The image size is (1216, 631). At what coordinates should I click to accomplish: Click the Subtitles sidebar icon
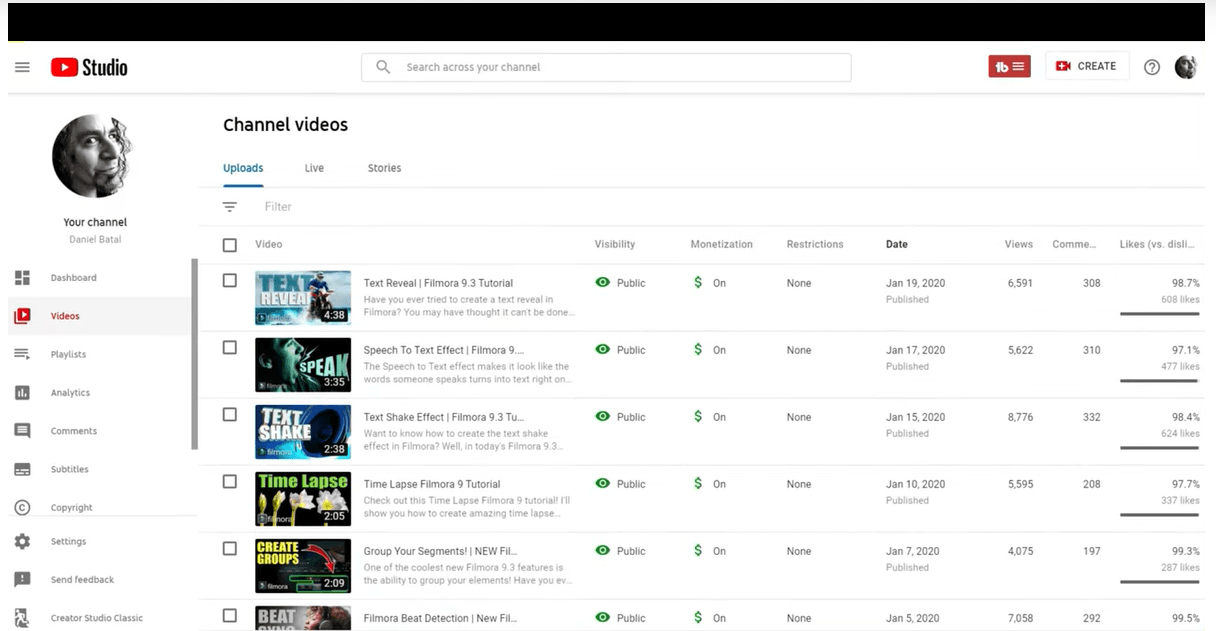click(22, 469)
